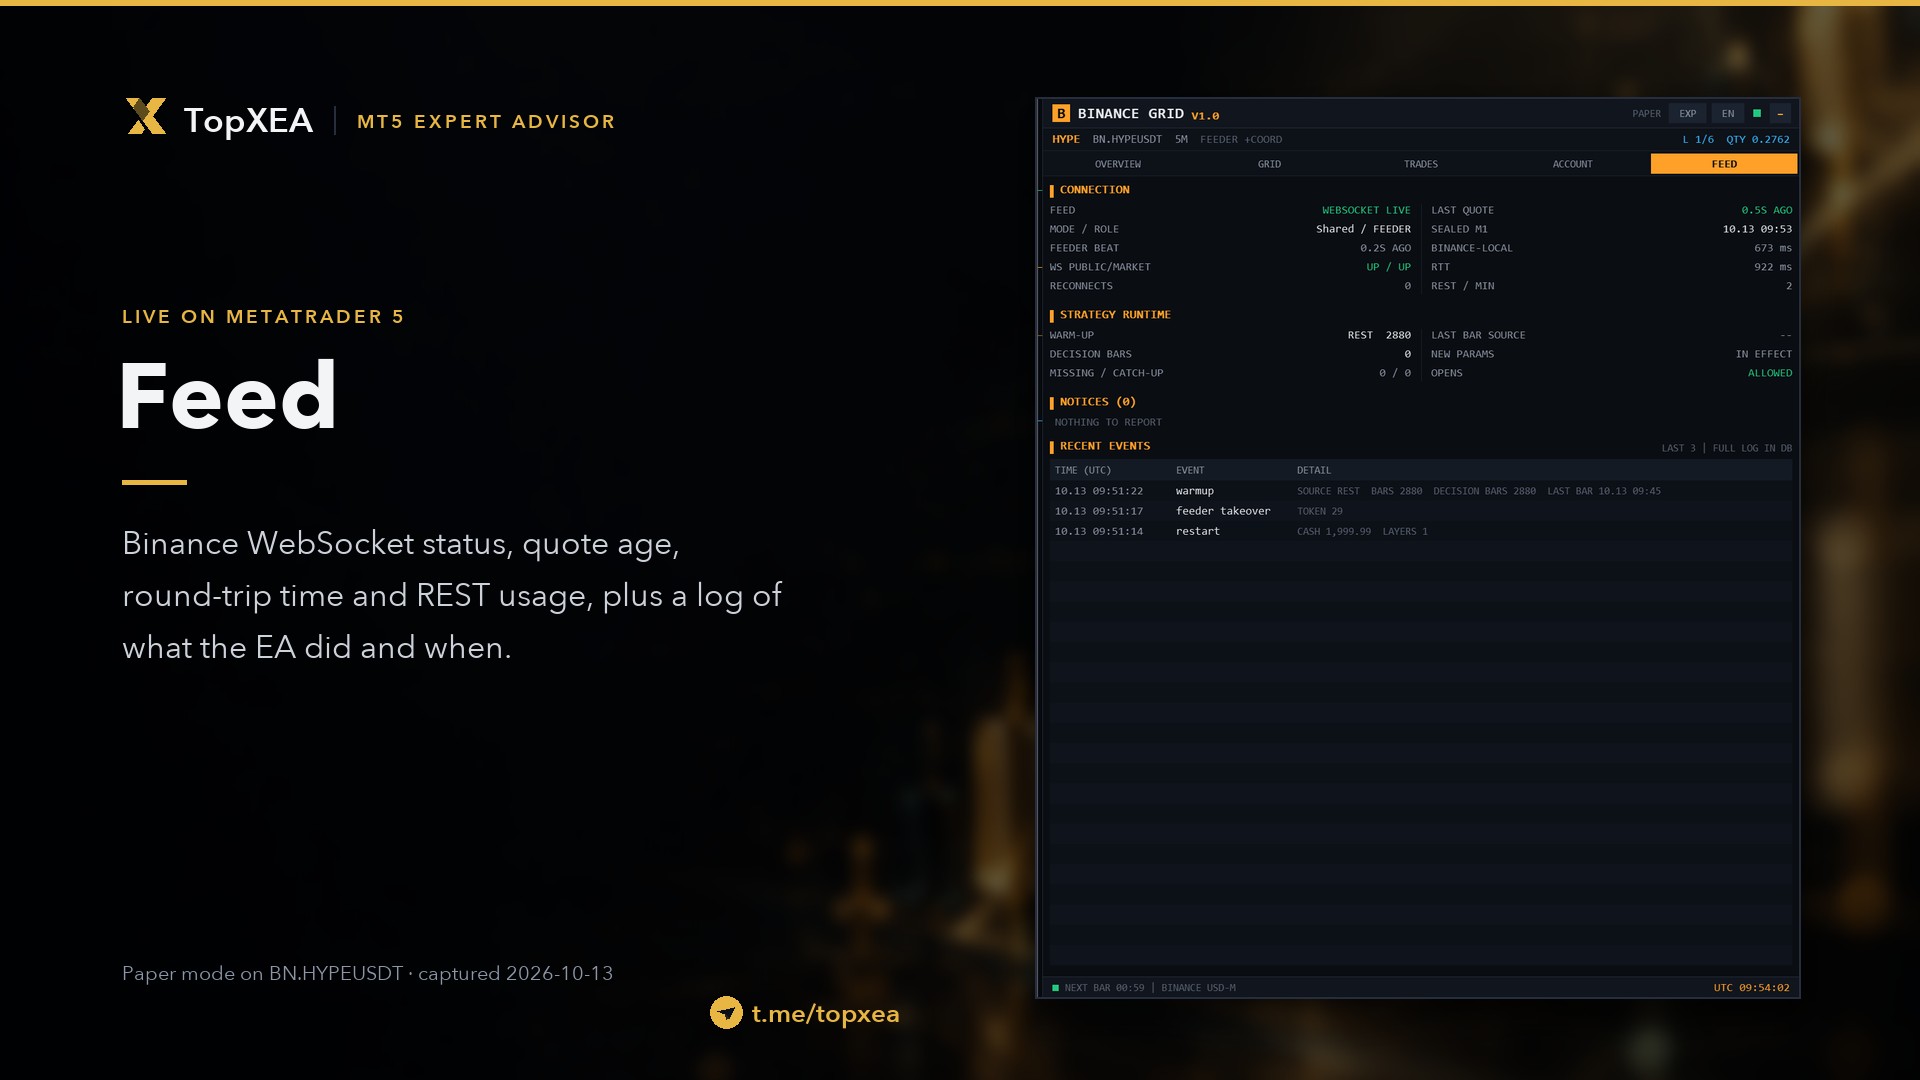Open the ACCOUNT tab

(x=1573, y=164)
